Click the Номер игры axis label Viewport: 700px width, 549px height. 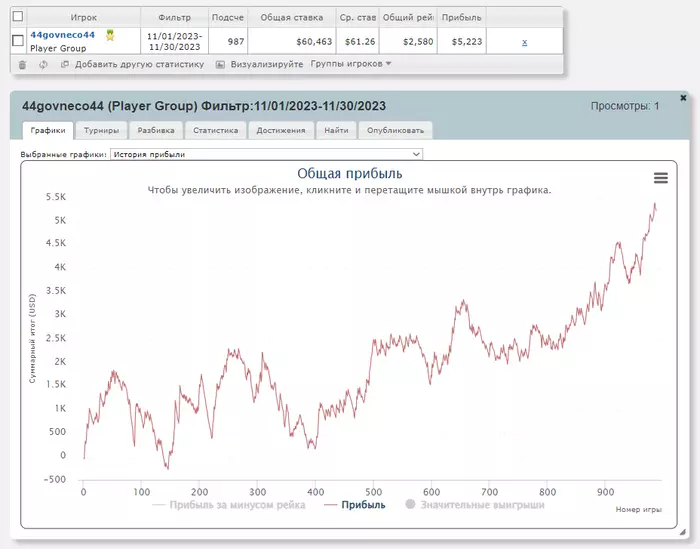pyautogui.click(x=638, y=509)
